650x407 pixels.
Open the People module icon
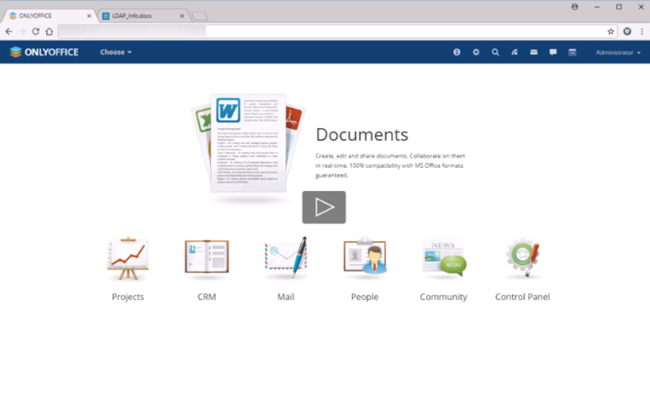(x=364, y=256)
